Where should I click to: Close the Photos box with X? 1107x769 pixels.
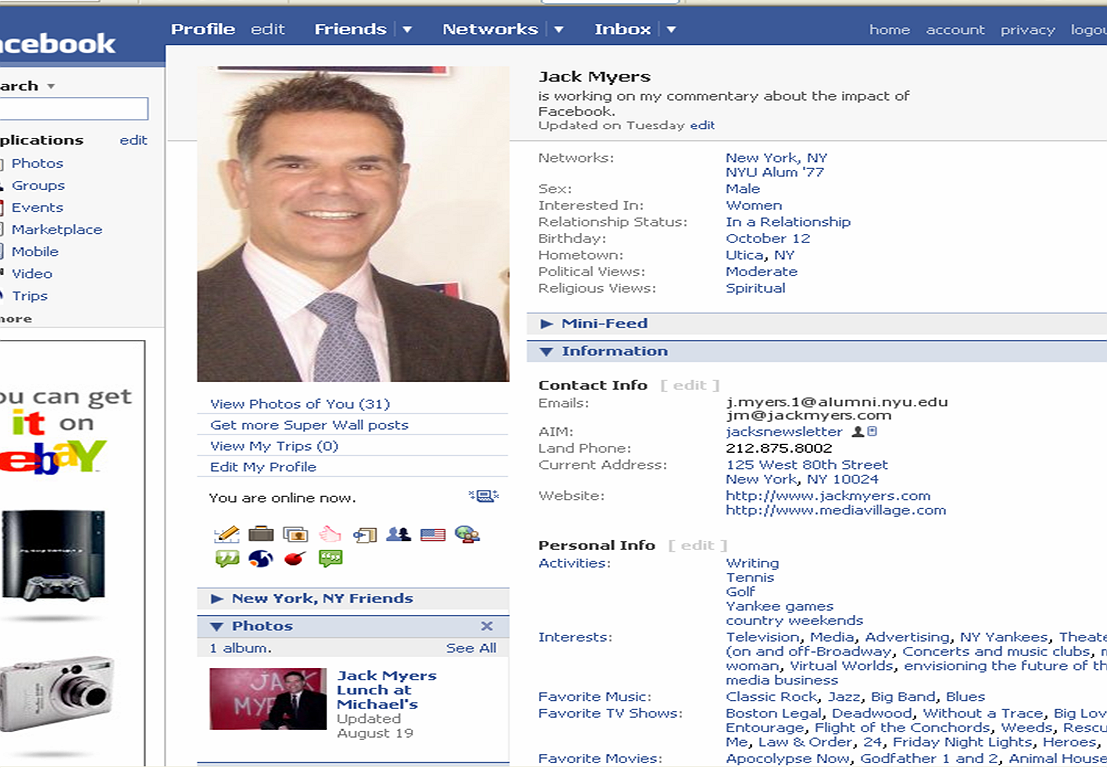487,626
